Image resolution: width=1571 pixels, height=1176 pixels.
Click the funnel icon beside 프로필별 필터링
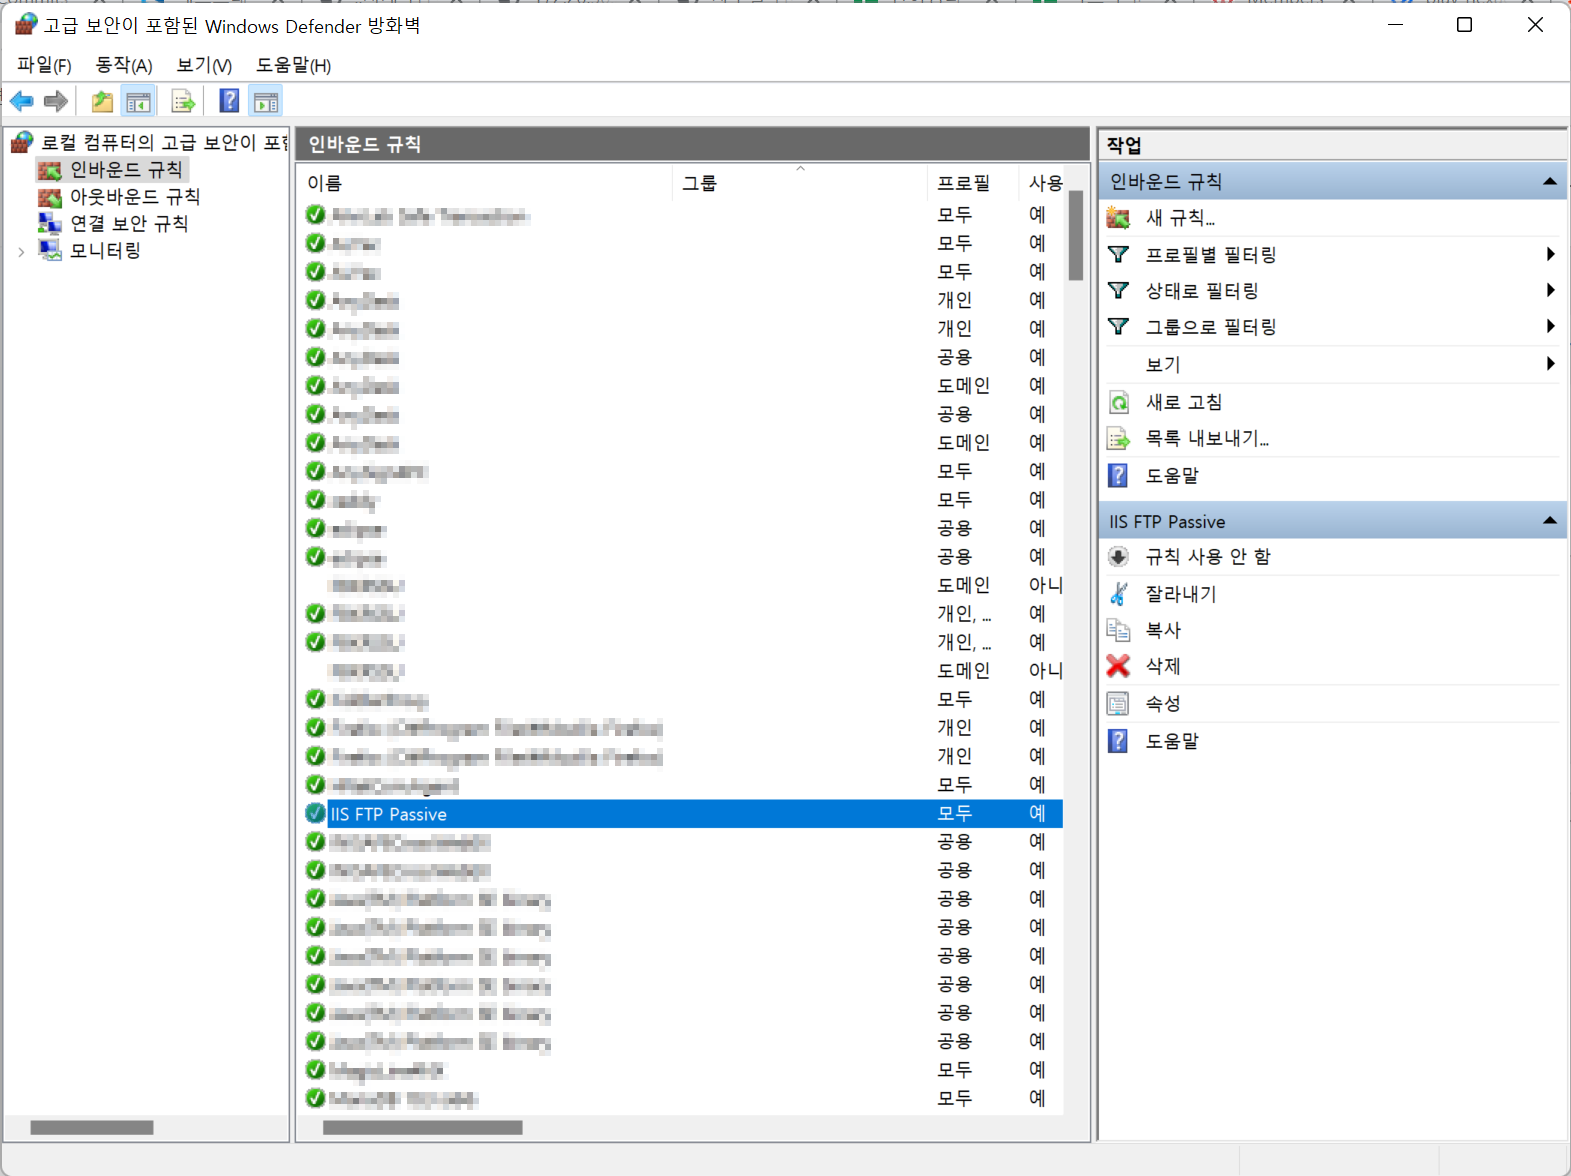coord(1119,254)
